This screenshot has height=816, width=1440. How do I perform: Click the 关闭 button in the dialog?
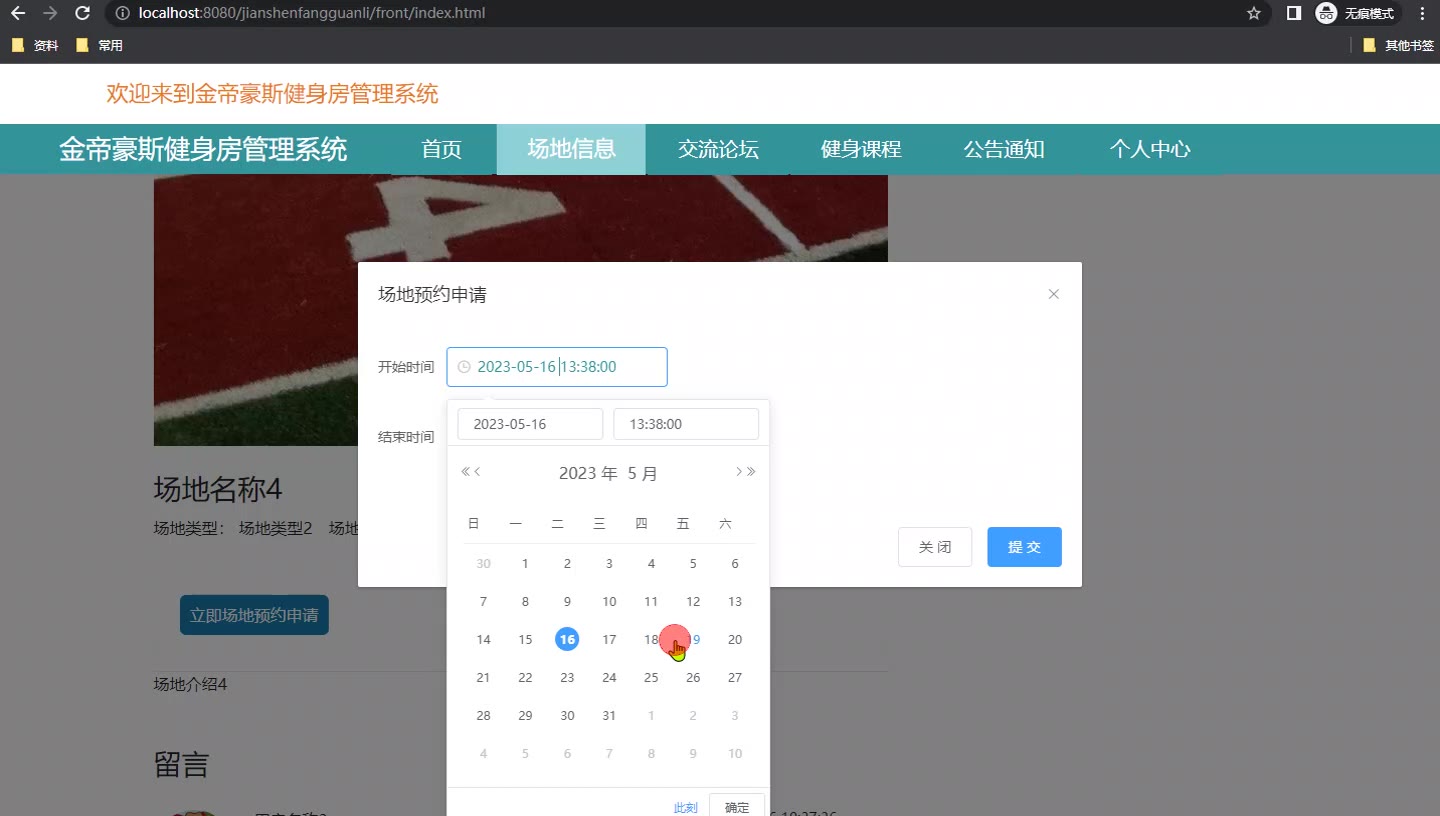coord(935,547)
